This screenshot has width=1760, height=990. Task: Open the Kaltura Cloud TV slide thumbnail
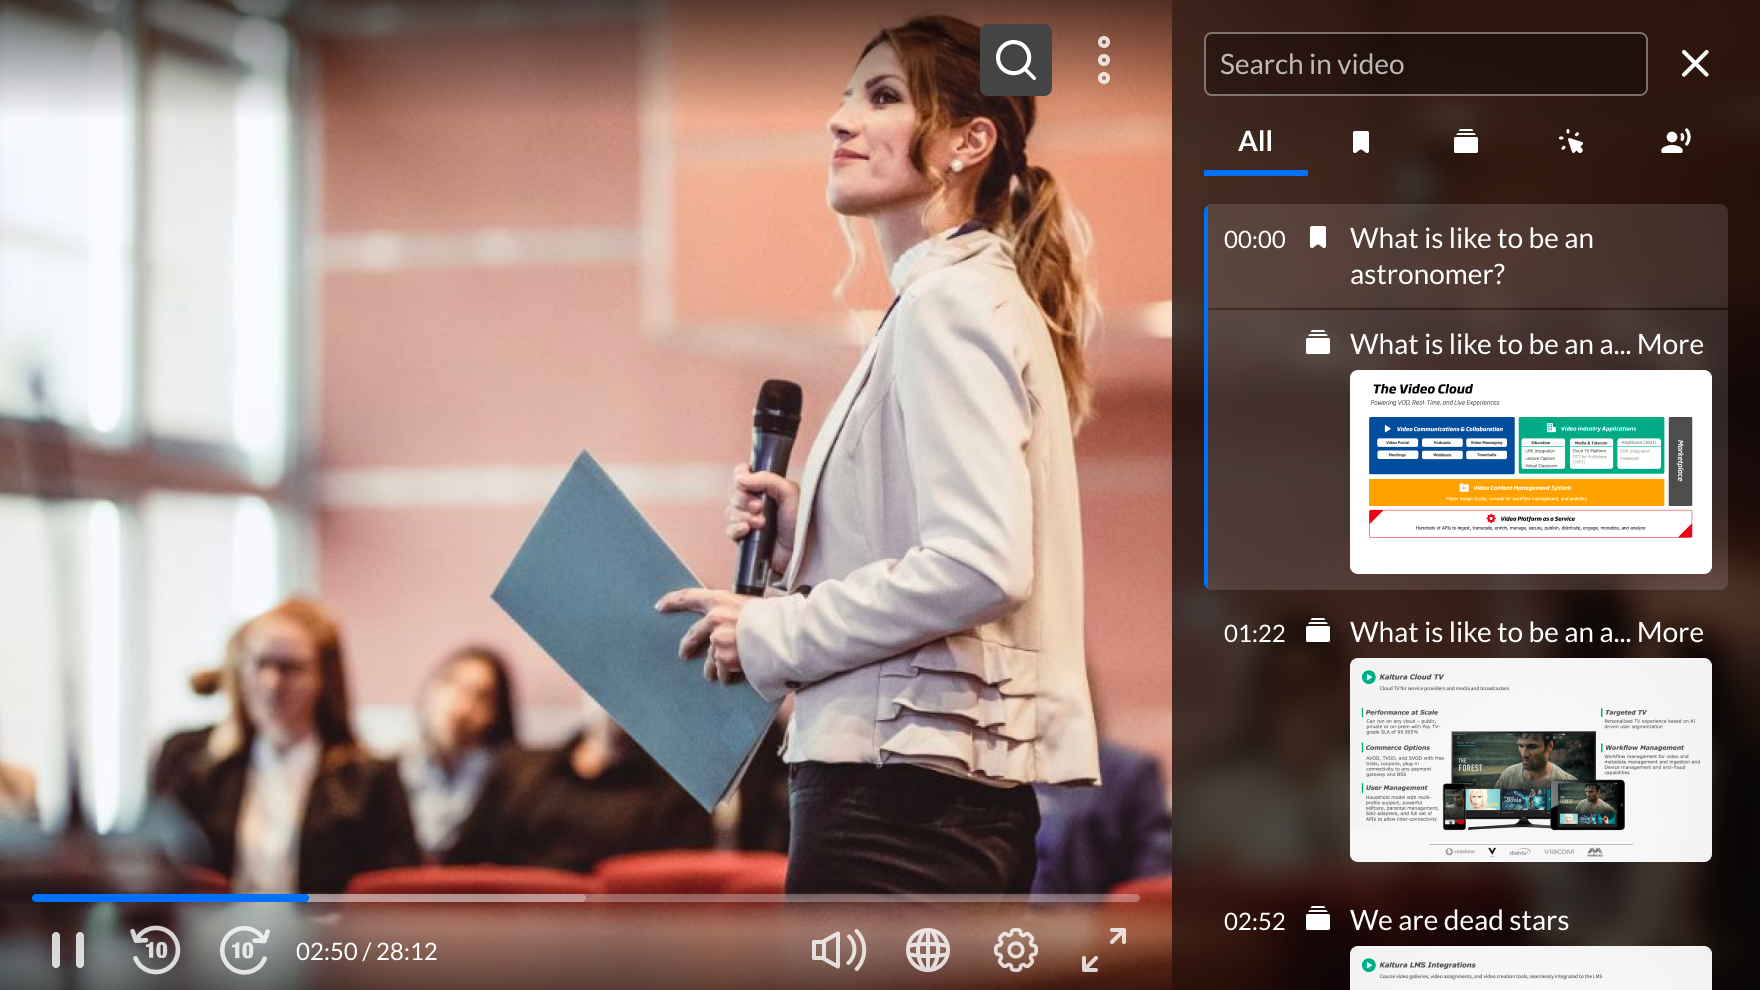(x=1530, y=760)
